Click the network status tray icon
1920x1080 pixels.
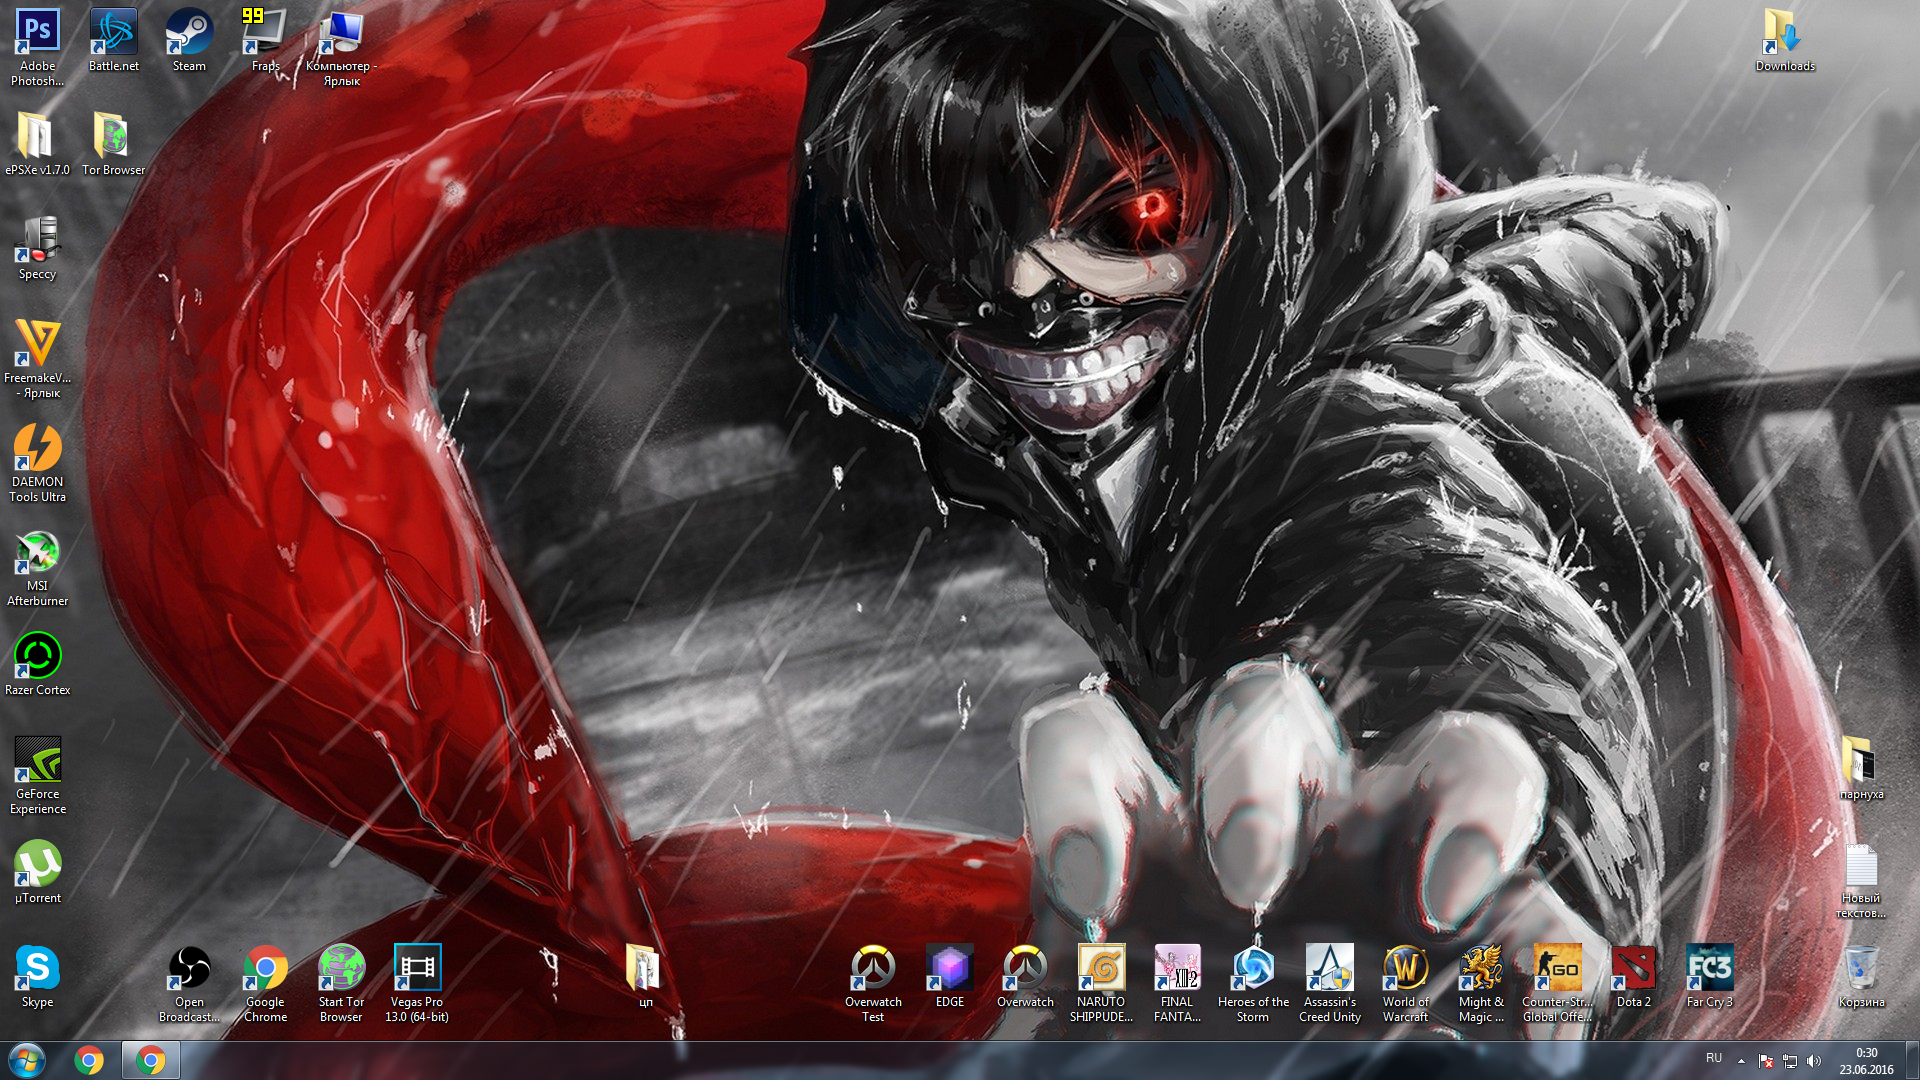[1790, 1061]
